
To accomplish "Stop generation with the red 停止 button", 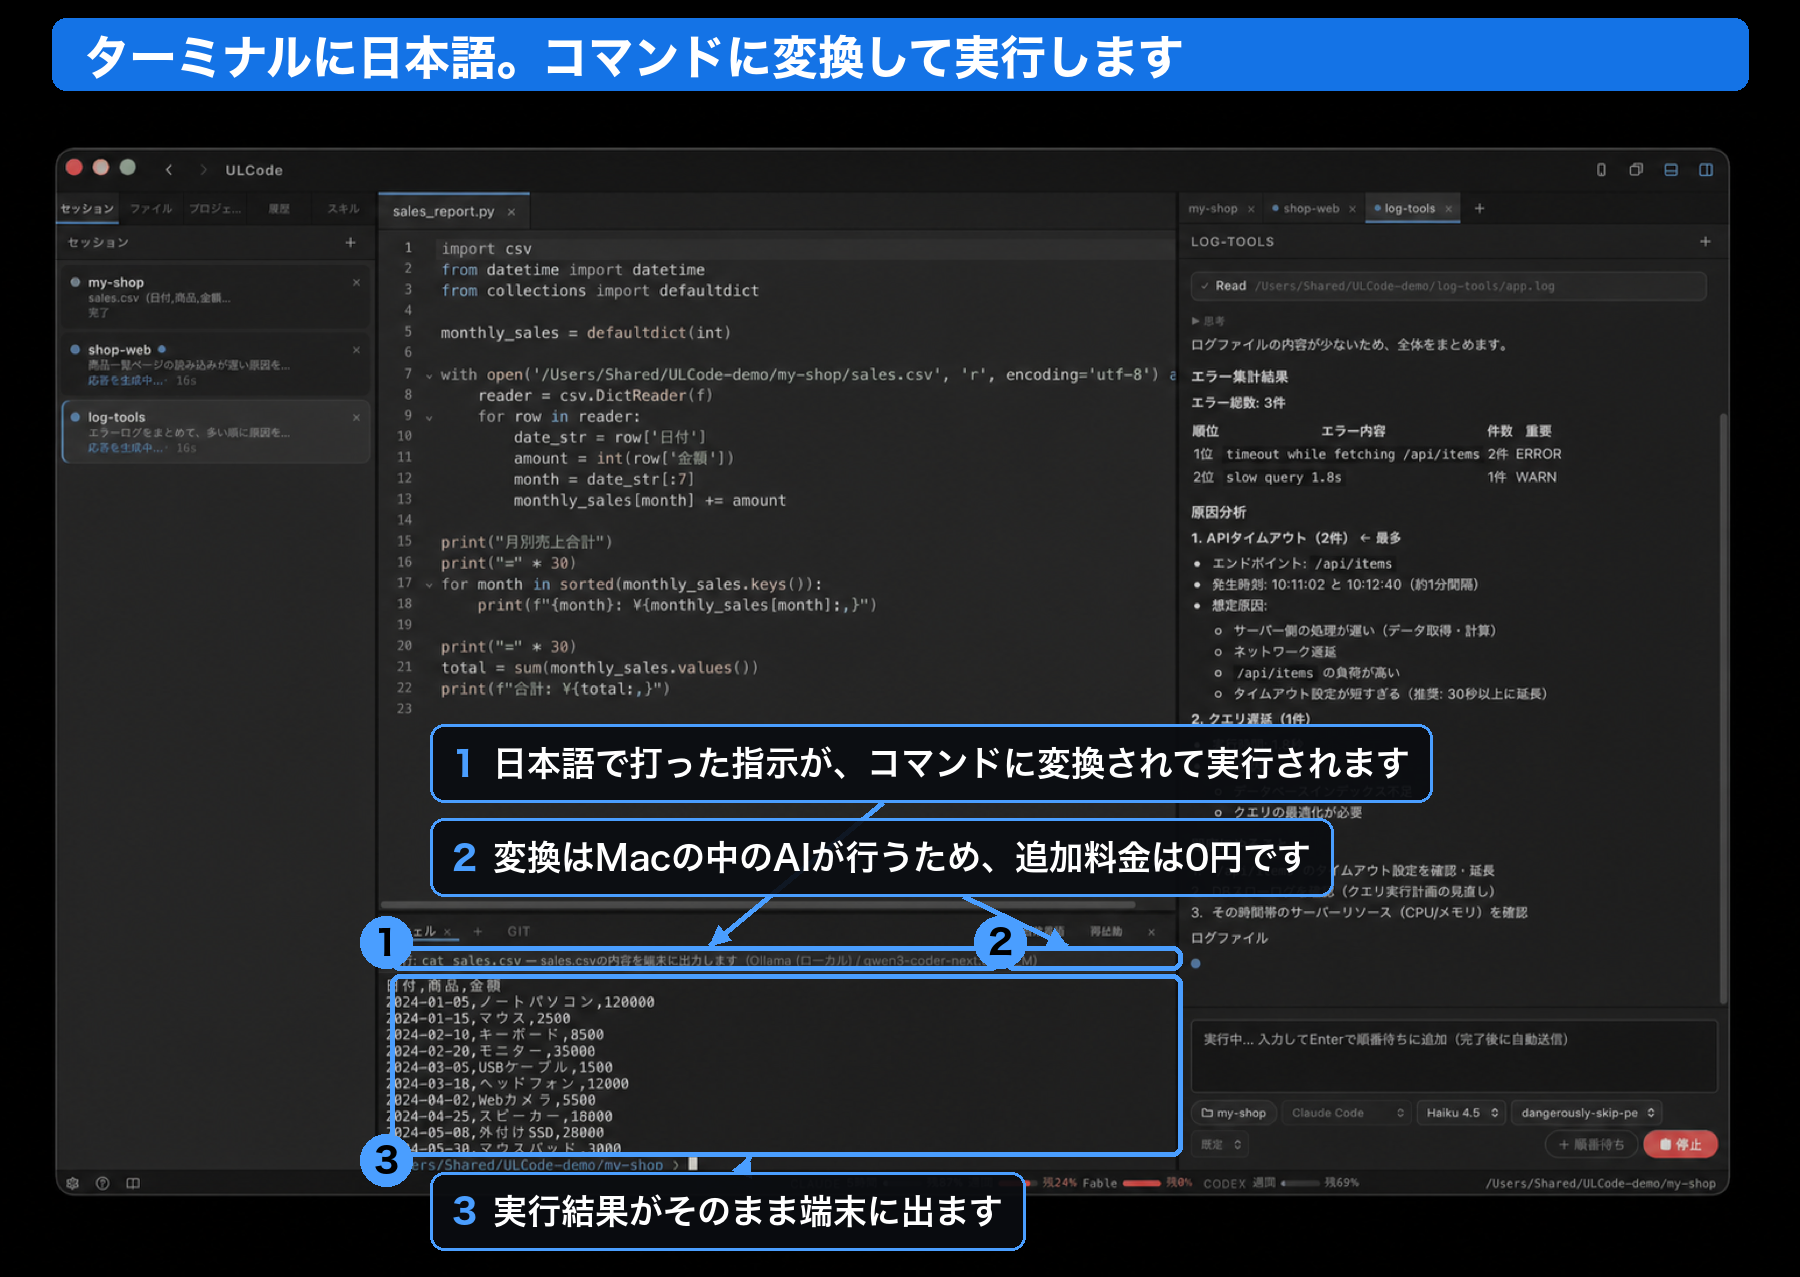I will (1680, 1144).
